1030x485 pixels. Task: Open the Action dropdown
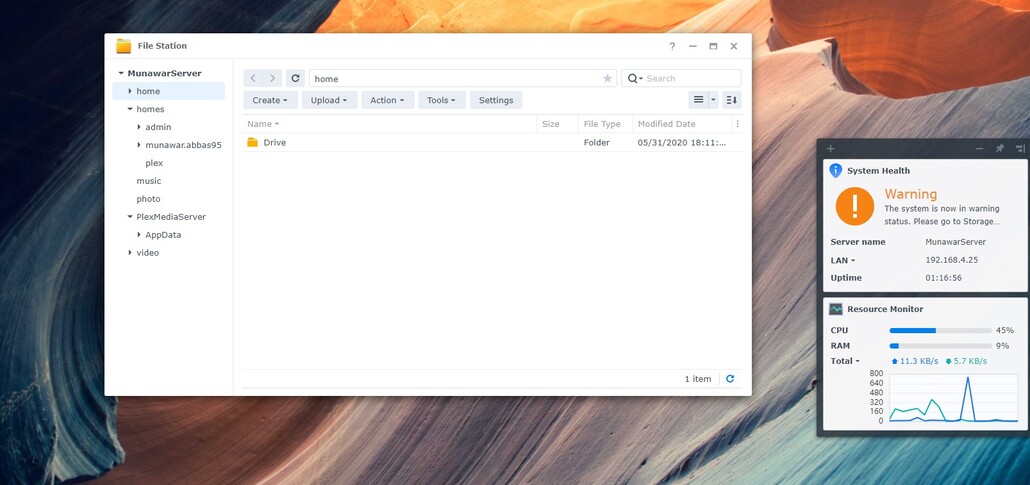point(388,100)
